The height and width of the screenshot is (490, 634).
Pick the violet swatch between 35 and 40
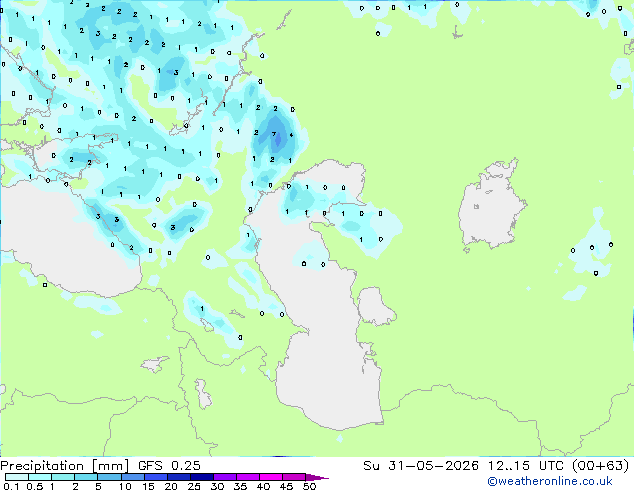(247, 477)
